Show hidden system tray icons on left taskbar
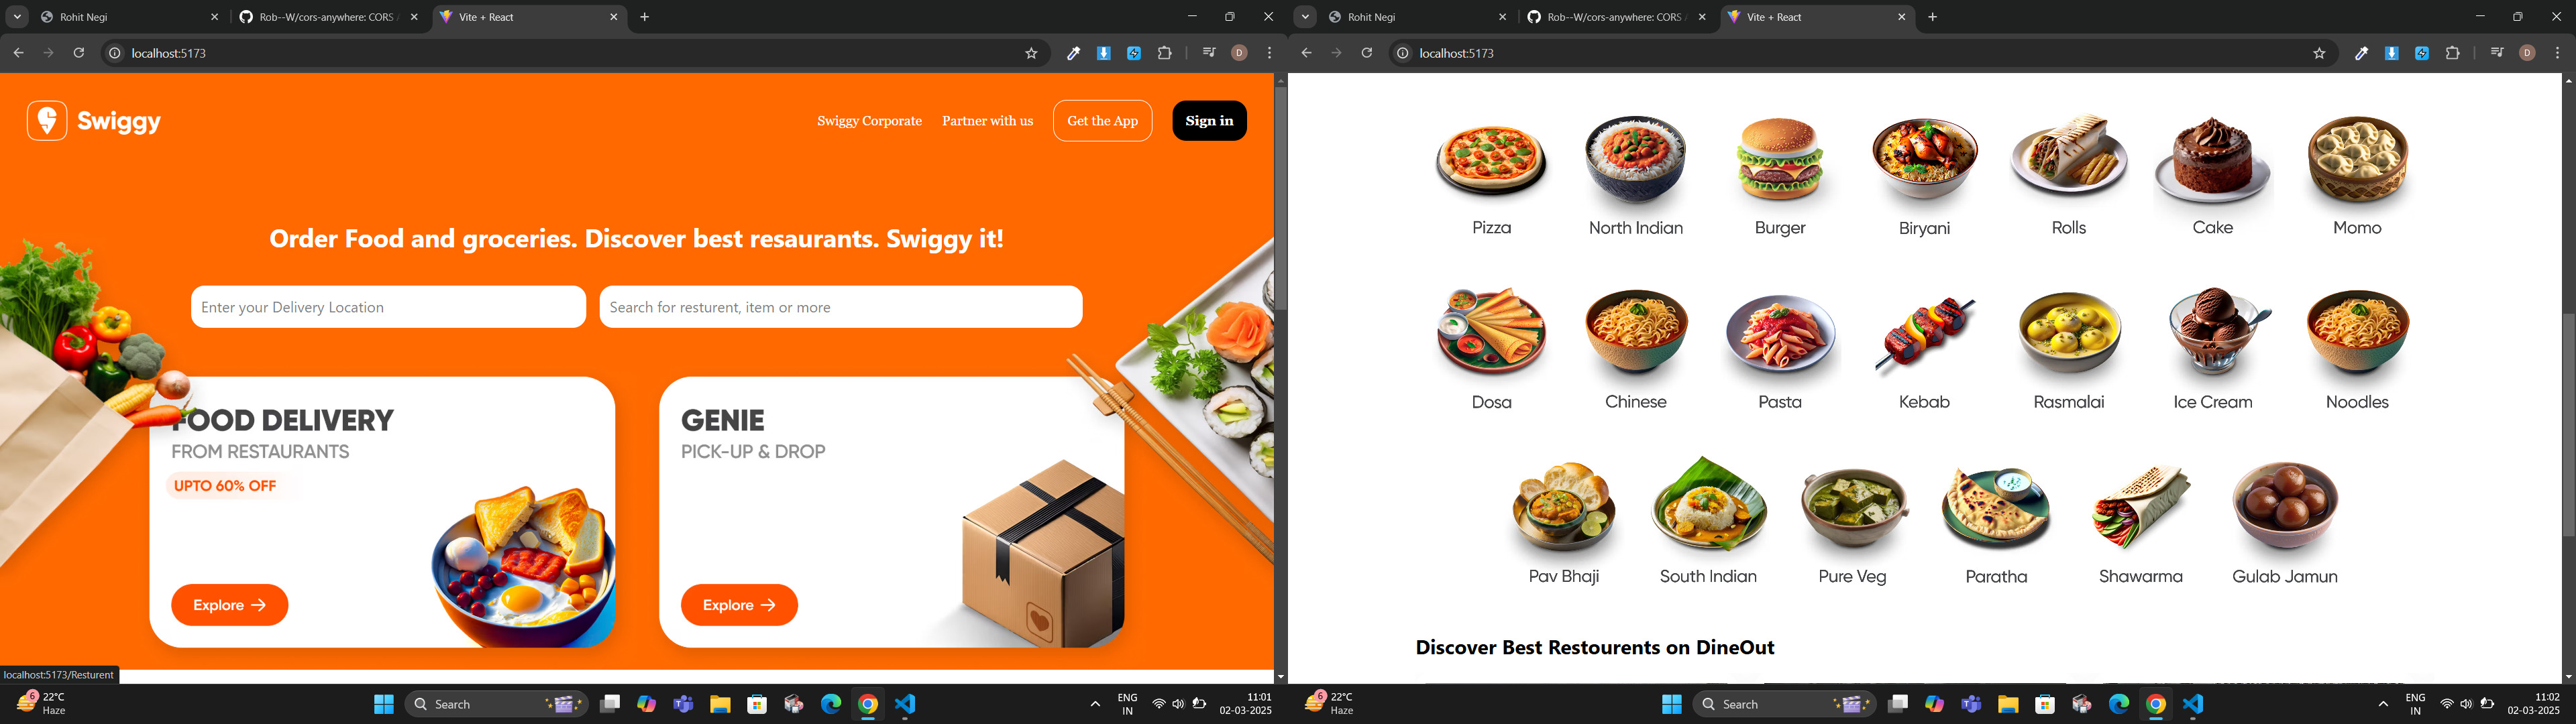The height and width of the screenshot is (724, 2576). pos(1095,704)
